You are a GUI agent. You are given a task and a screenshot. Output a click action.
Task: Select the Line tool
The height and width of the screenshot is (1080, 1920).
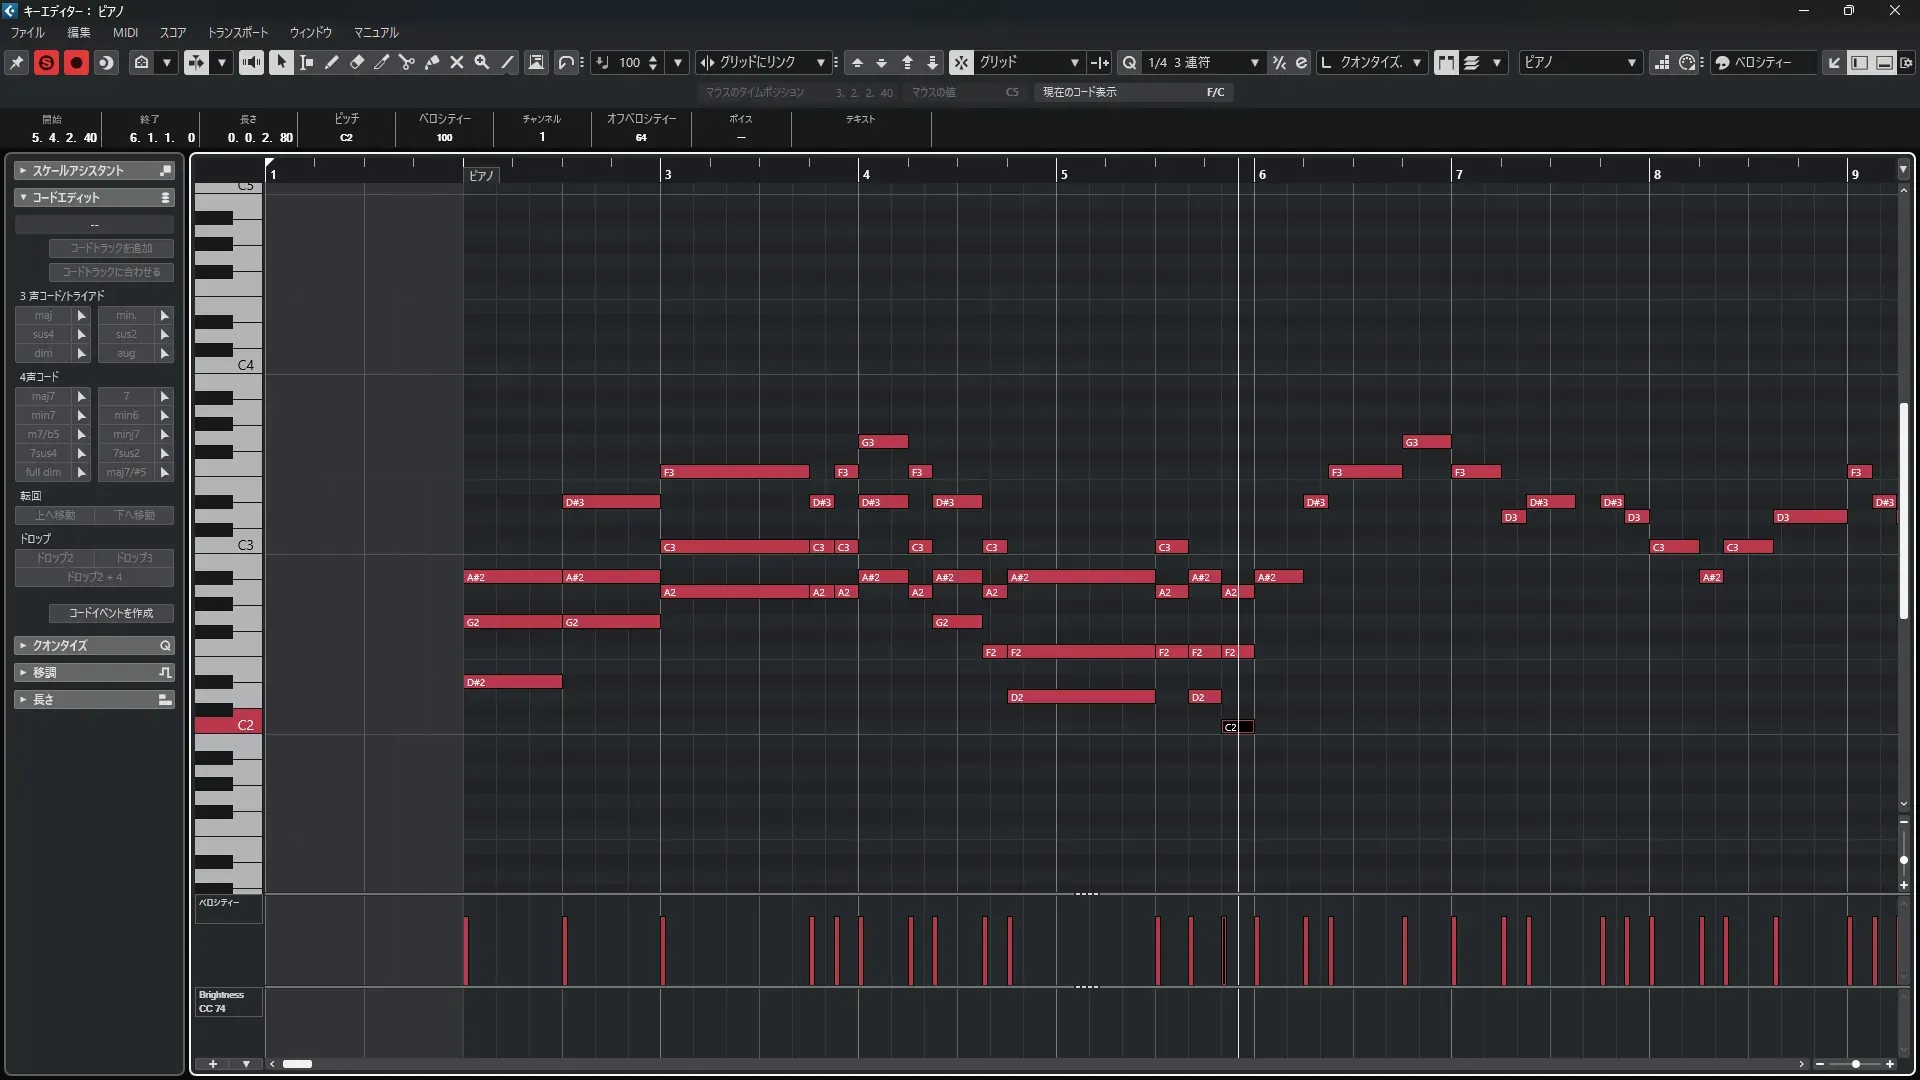point(507,62)
